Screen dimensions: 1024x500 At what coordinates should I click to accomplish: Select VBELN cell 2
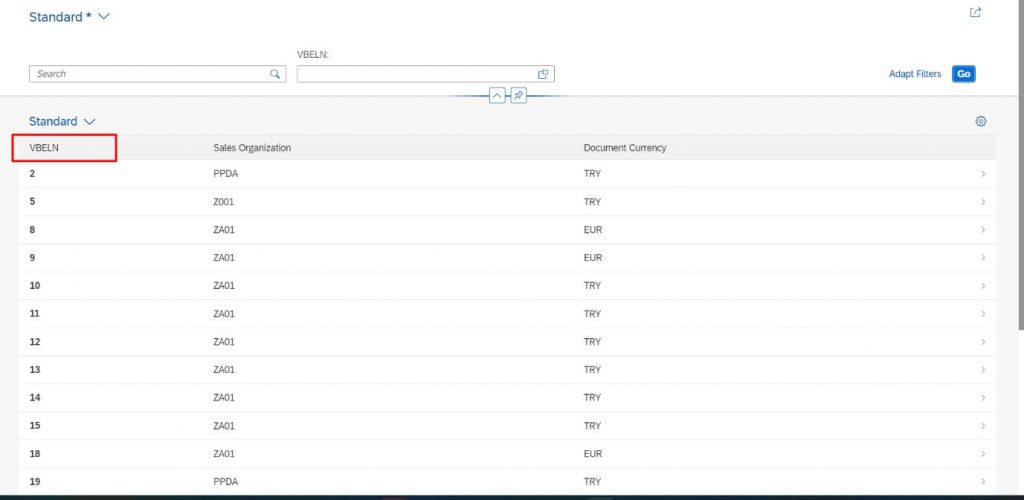(x=32, y=174)
